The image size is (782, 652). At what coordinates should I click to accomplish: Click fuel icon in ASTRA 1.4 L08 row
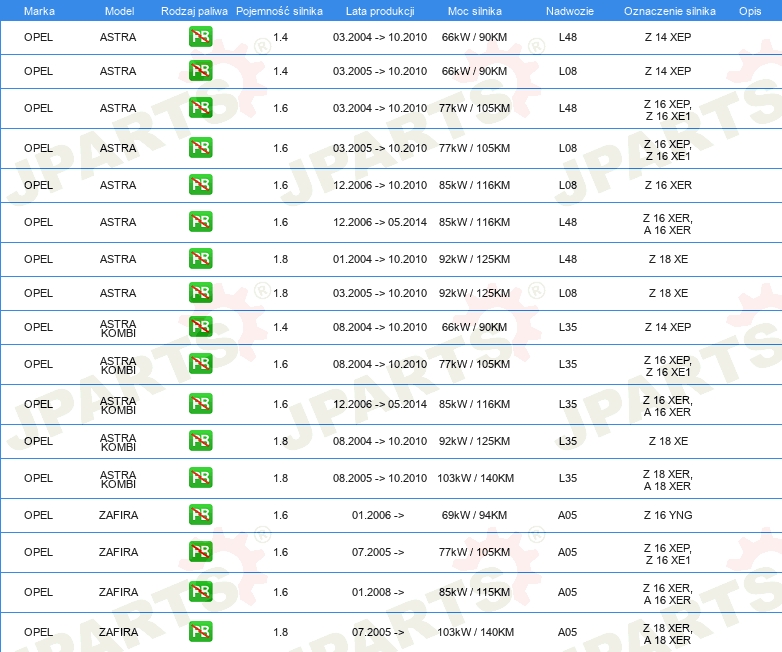tap(200, 71)
